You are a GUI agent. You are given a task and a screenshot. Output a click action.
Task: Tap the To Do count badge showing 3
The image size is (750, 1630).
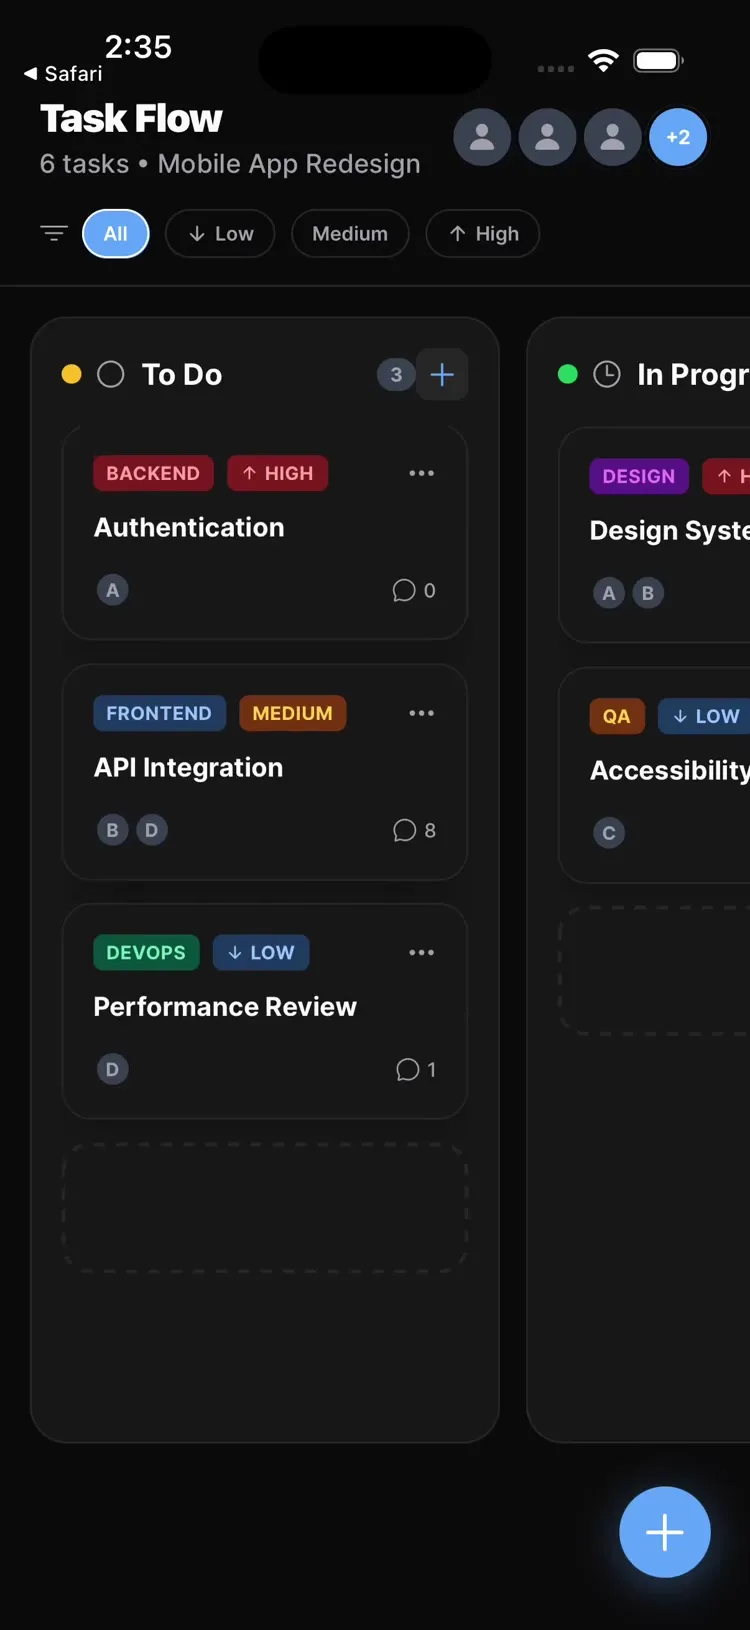396,374
